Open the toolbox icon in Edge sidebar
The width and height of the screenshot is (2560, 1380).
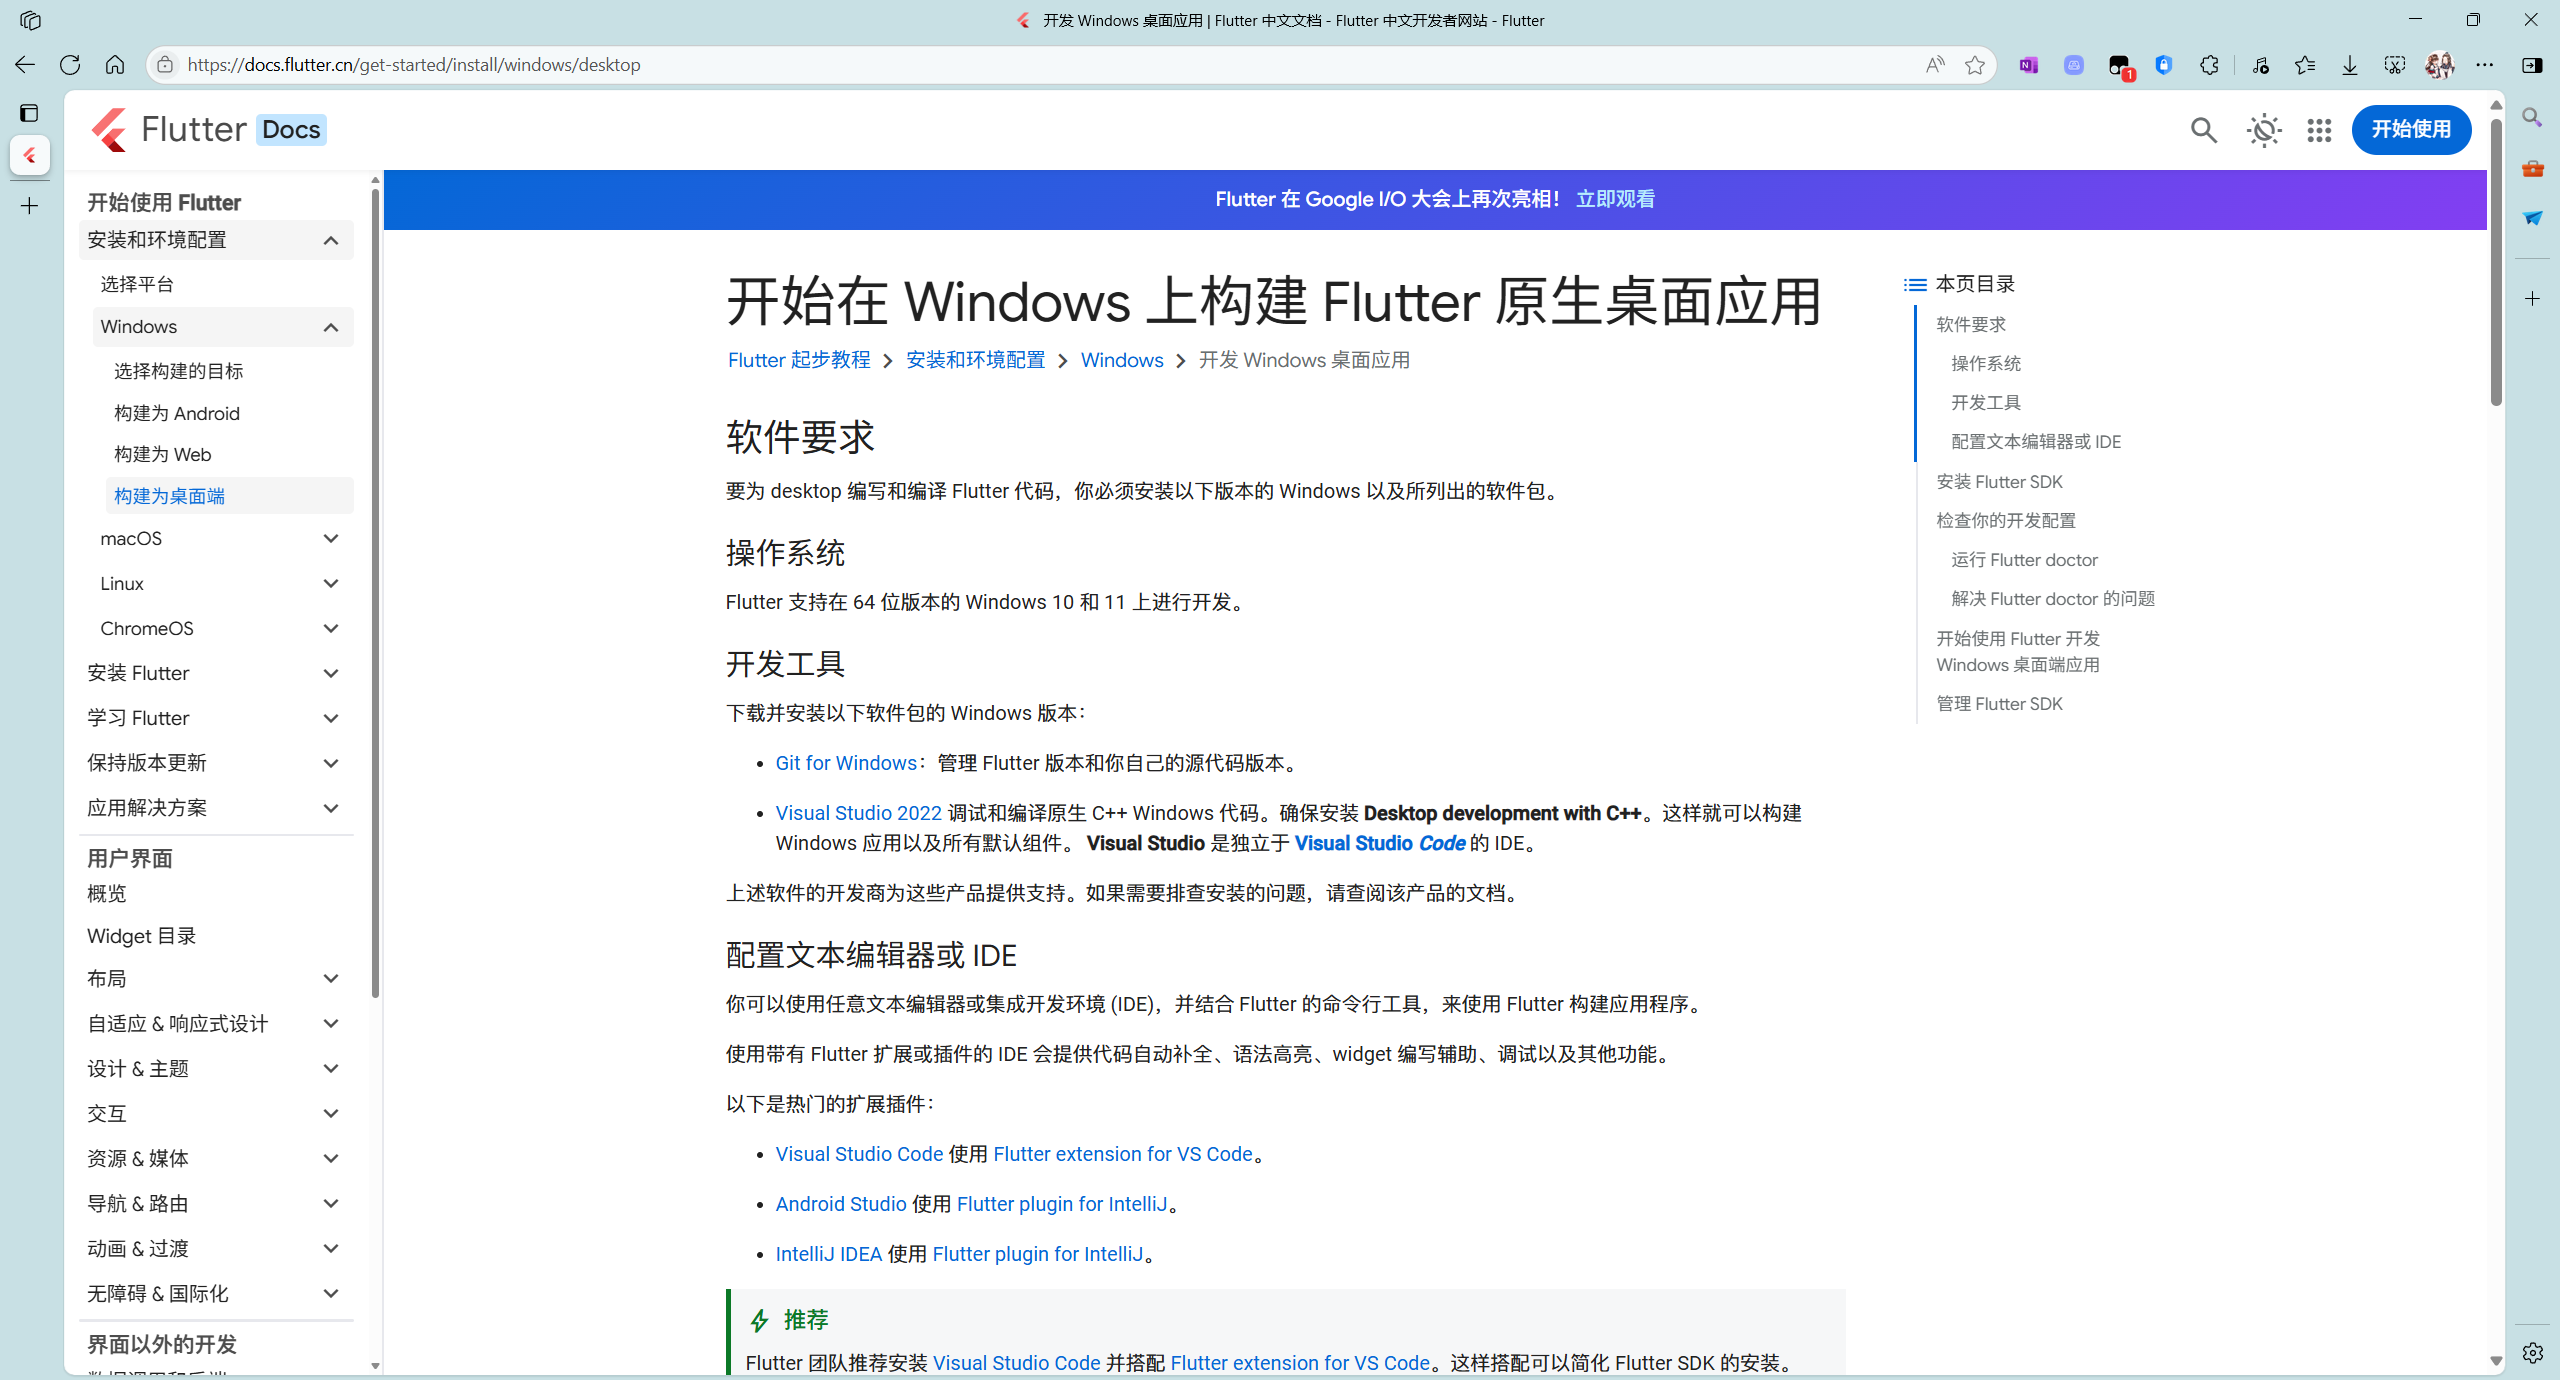click(2532, 168)
